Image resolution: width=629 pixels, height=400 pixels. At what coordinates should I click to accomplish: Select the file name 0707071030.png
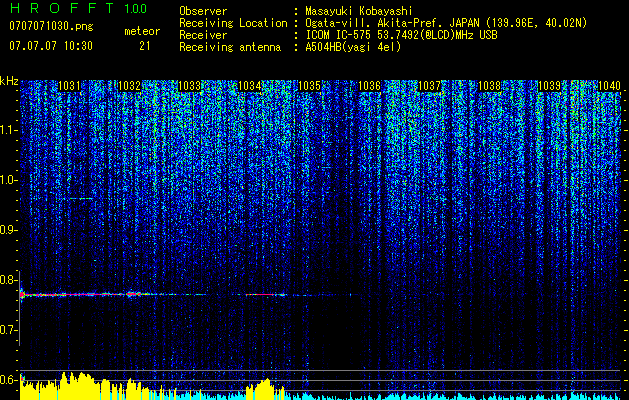[x=51, y=27]
